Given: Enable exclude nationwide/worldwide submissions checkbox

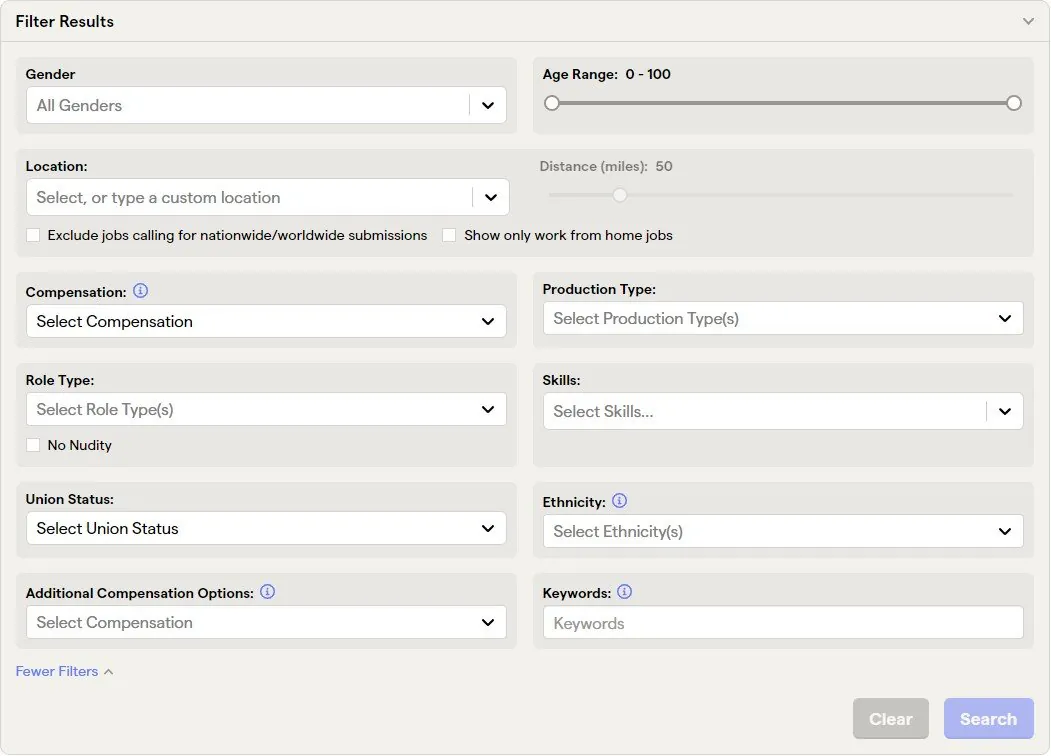Looking at the screenshot, I should tap(34, 235).
